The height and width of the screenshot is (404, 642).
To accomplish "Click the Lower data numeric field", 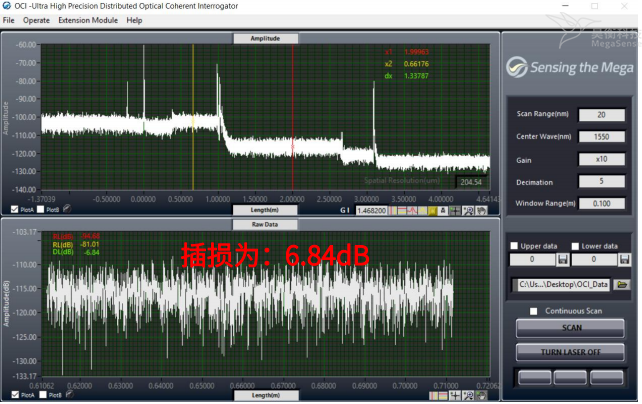I will pyautogui.click(x=594, y=260).
